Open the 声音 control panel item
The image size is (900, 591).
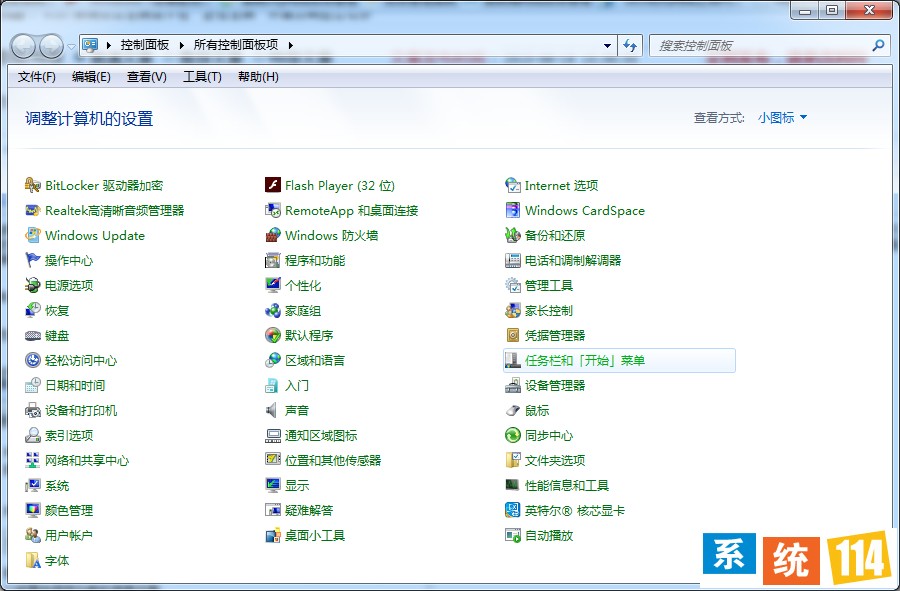coord(297,410)
